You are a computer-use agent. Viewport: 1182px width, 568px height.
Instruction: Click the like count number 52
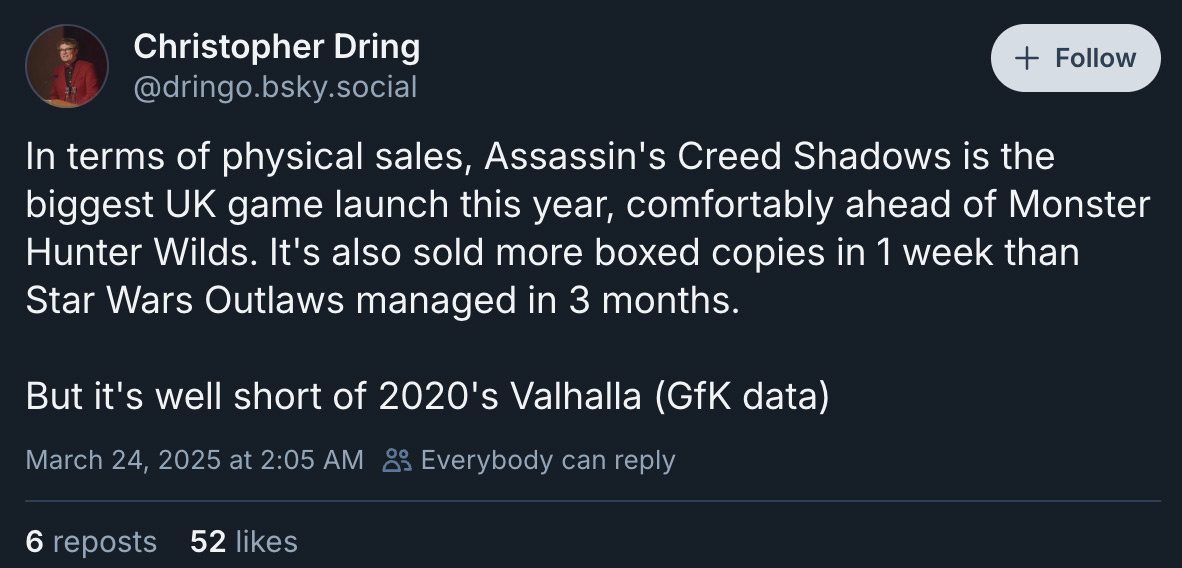207,542
